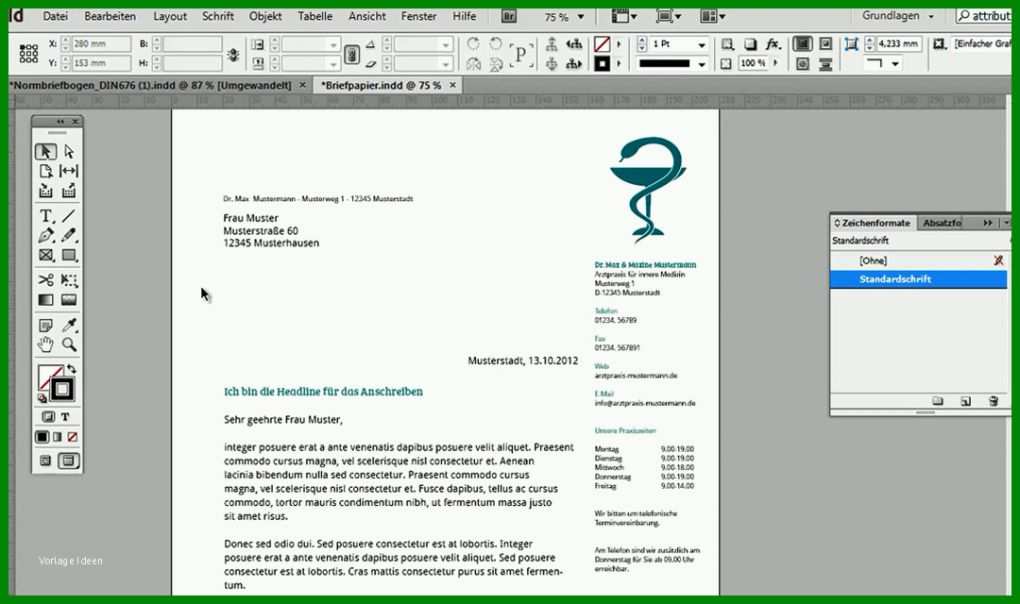Select the Scissors tool
Screen dimensions: 1020x604
46,280
